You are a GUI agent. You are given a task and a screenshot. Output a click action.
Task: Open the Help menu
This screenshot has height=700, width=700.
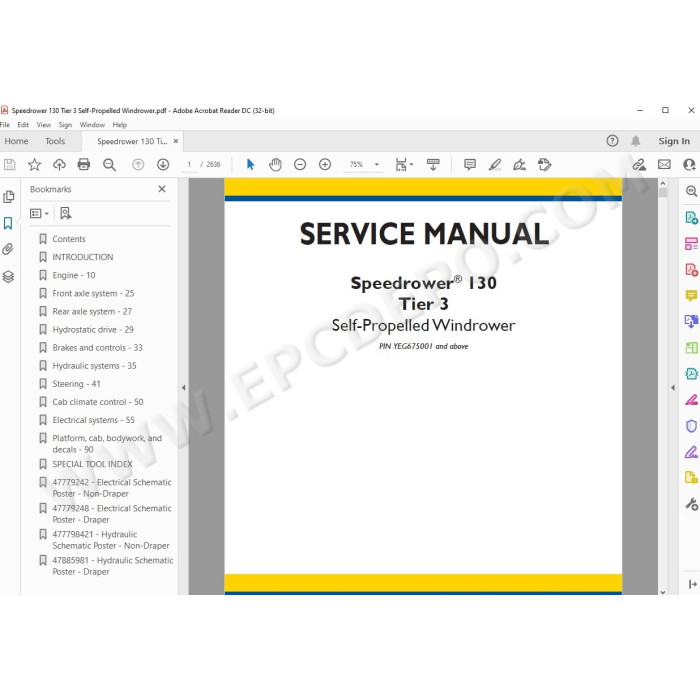pos(120,125)
